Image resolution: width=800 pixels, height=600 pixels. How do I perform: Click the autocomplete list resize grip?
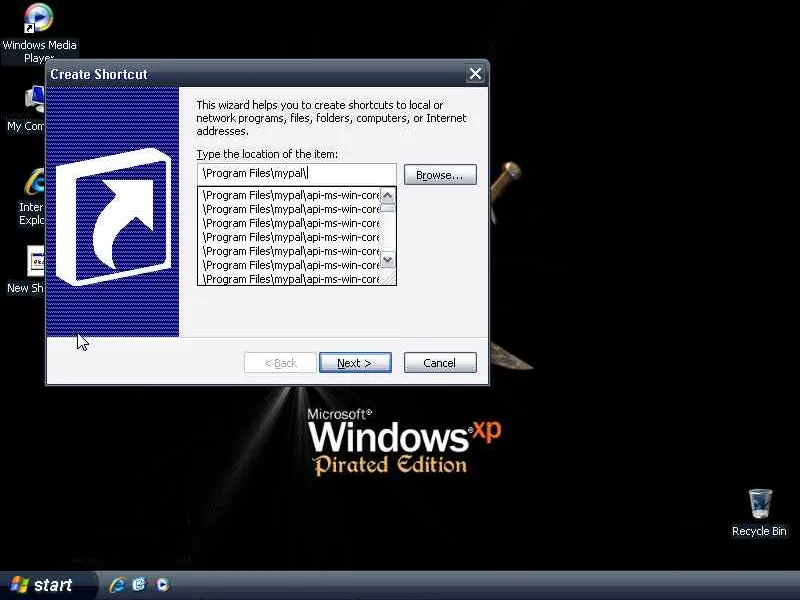(x=389, y=278)
